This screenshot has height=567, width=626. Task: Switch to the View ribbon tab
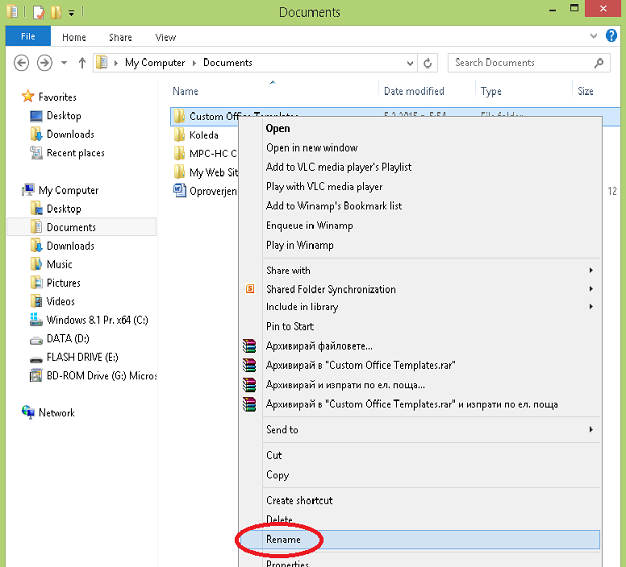tap(165, 37)
